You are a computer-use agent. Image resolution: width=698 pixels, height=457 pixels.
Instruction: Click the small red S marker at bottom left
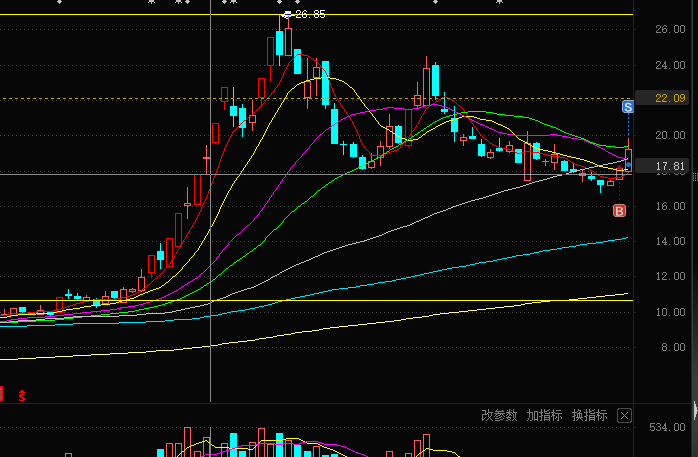[22, 395]
